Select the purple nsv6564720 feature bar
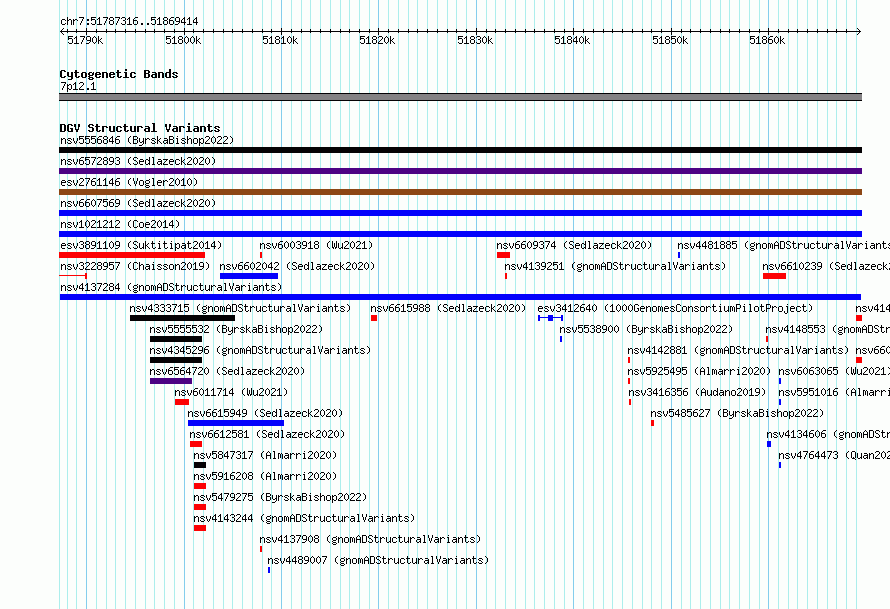The width and height of the screenshot is (890, 609). pyautogui.click(x=171, y=381)
